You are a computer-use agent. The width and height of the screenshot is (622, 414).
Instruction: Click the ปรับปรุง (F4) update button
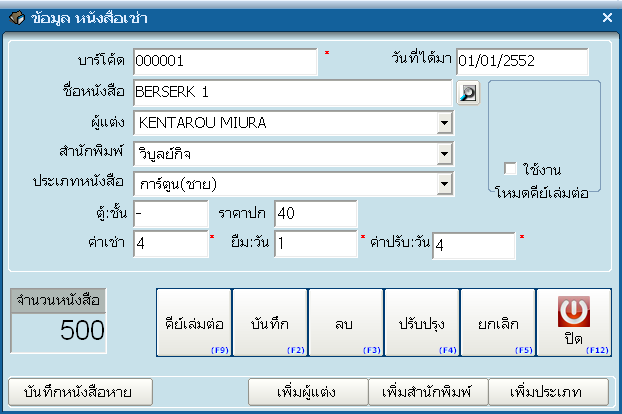[422, 323]
